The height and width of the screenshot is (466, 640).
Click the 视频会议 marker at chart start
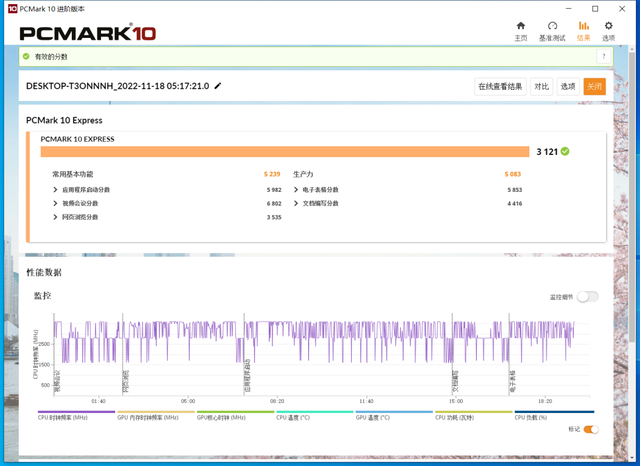click(x=57, y=382)
